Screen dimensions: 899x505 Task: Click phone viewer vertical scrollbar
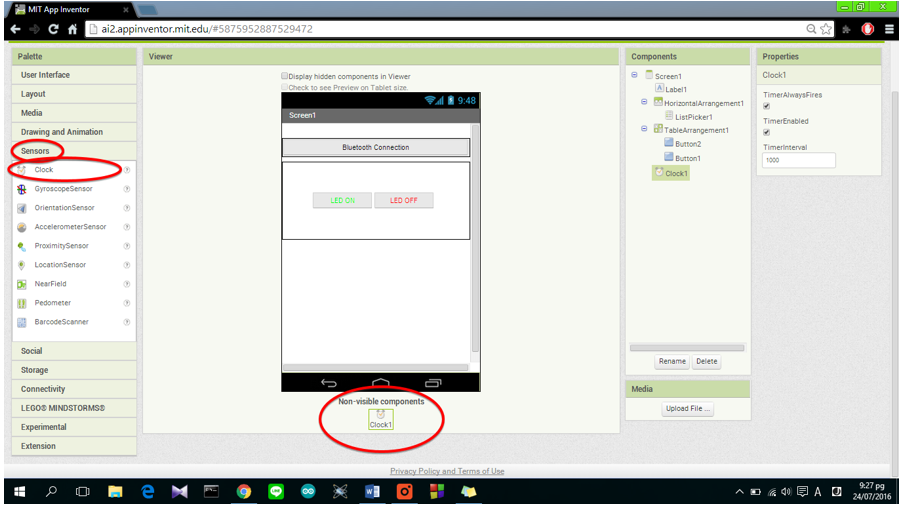475,238
